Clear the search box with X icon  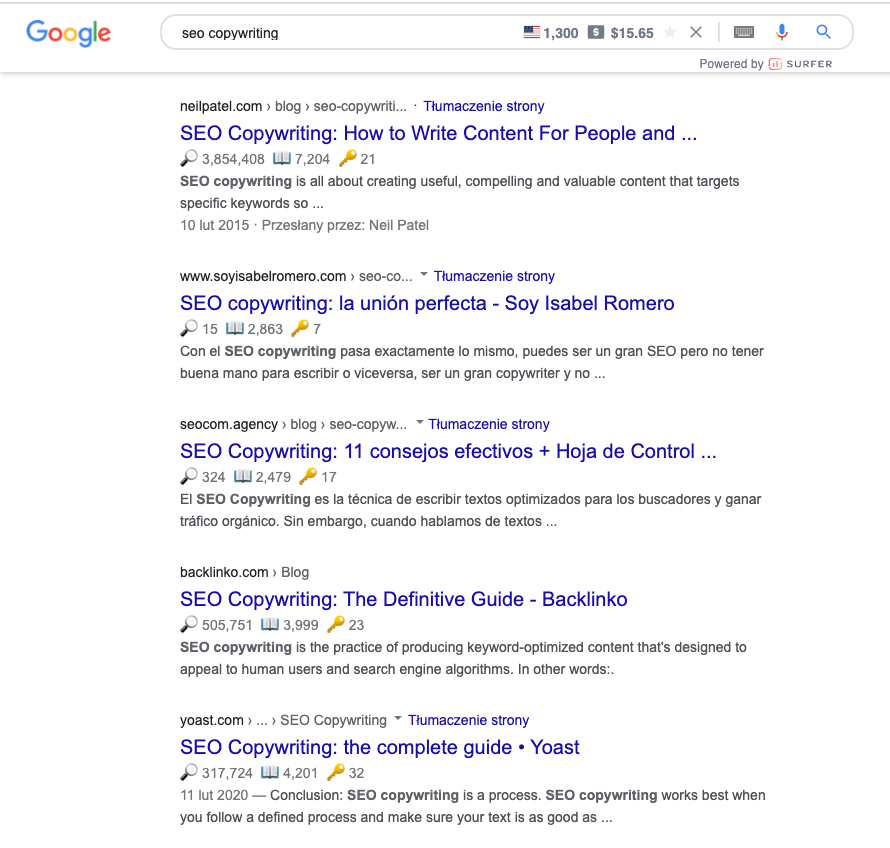[696, 32]
